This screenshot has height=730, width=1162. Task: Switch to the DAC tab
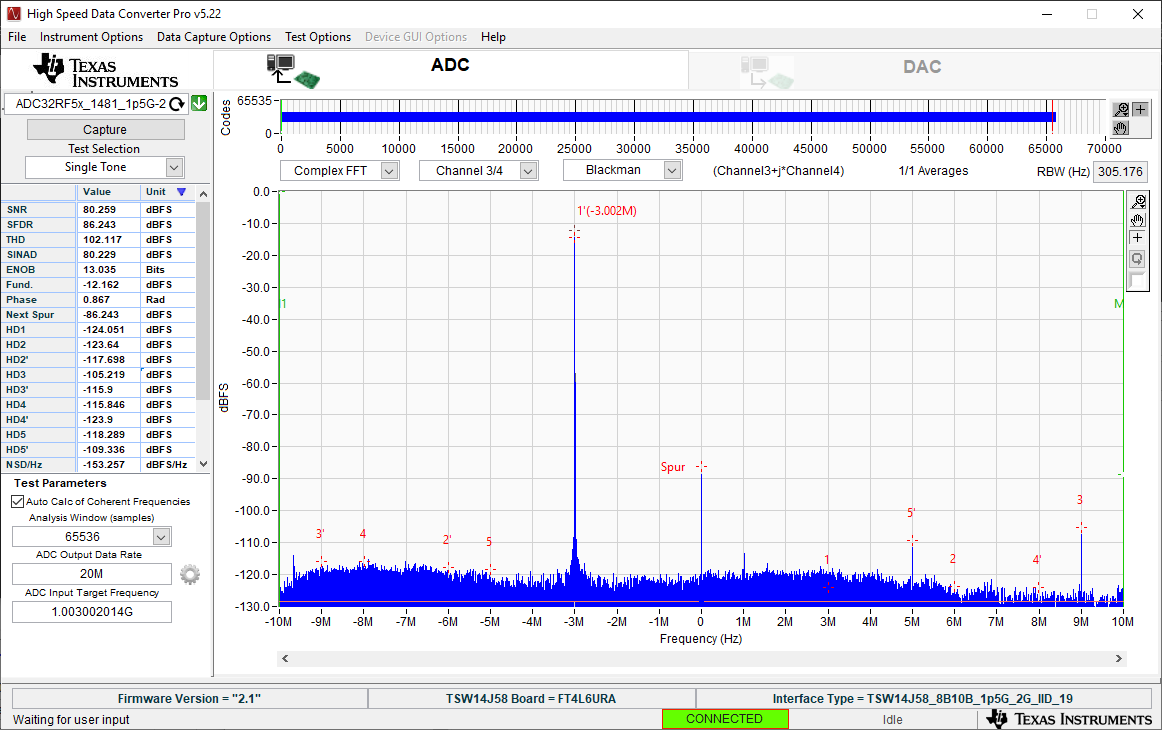pos(921,67)
